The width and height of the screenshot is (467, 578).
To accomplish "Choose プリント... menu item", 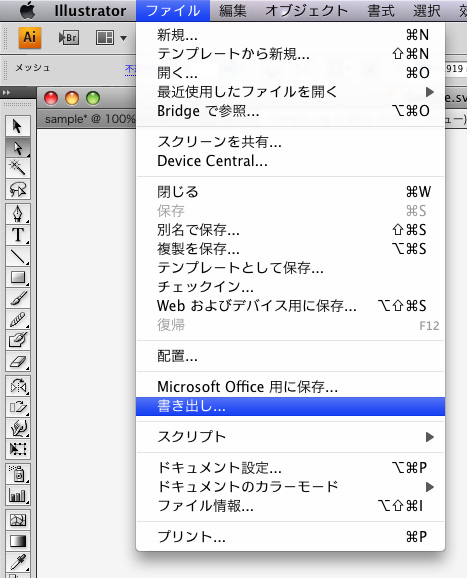I will click(x=290, y=537).
